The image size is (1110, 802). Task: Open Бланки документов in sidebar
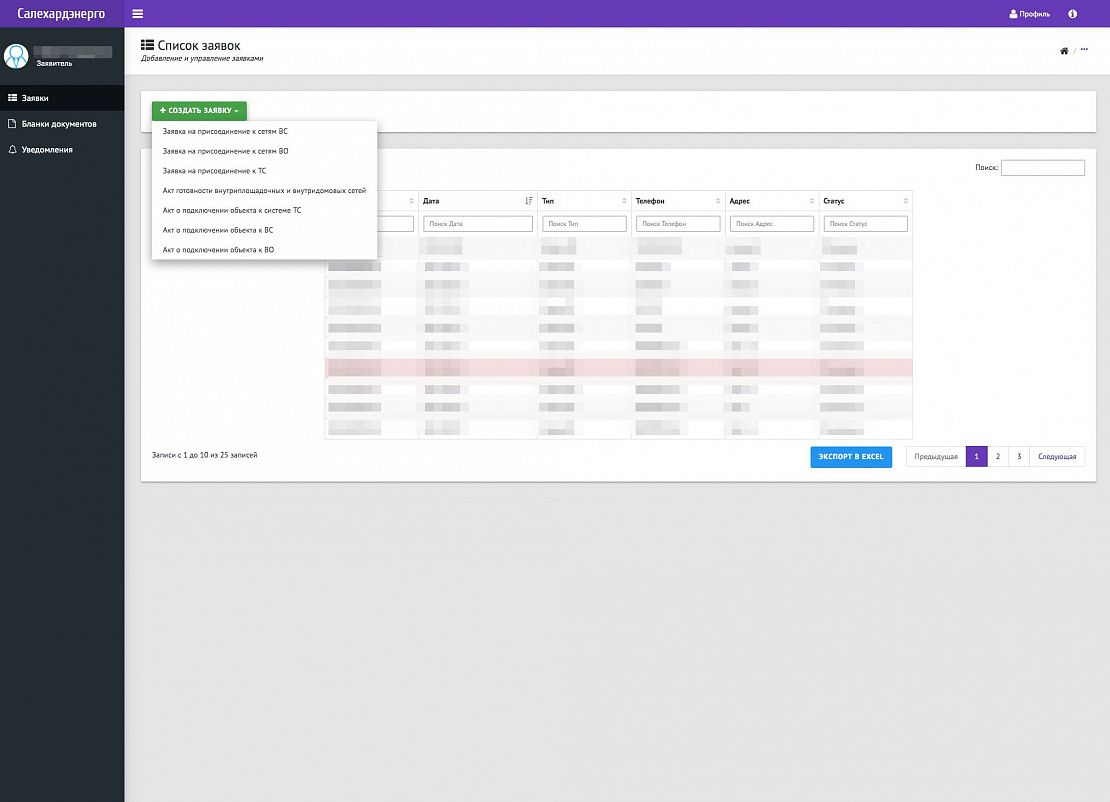click(58, 124)
